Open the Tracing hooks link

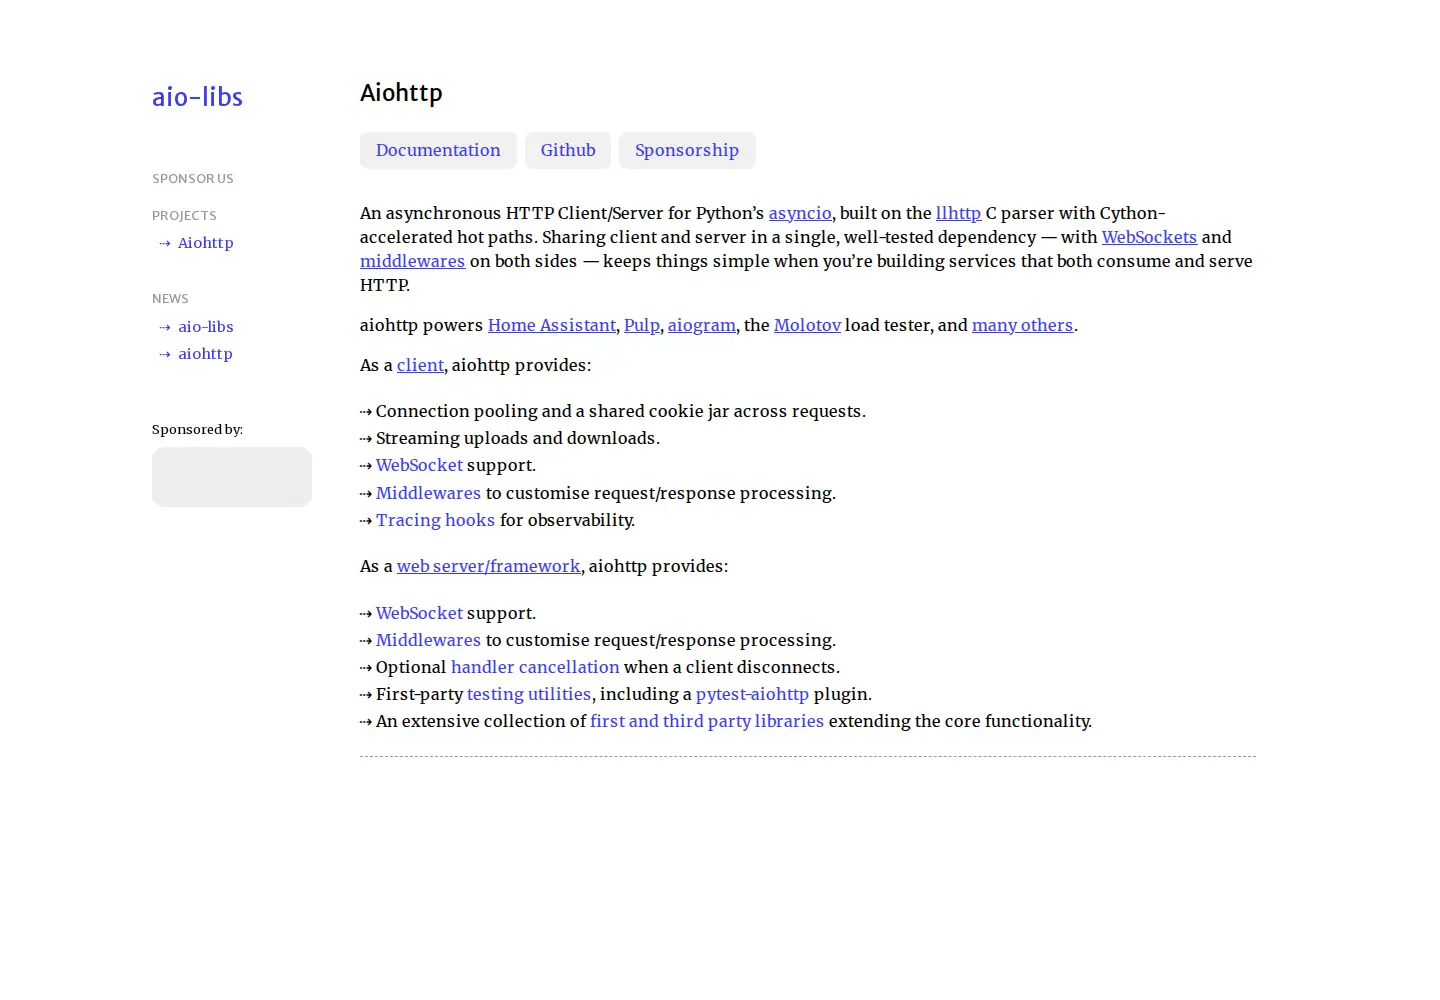435,520
